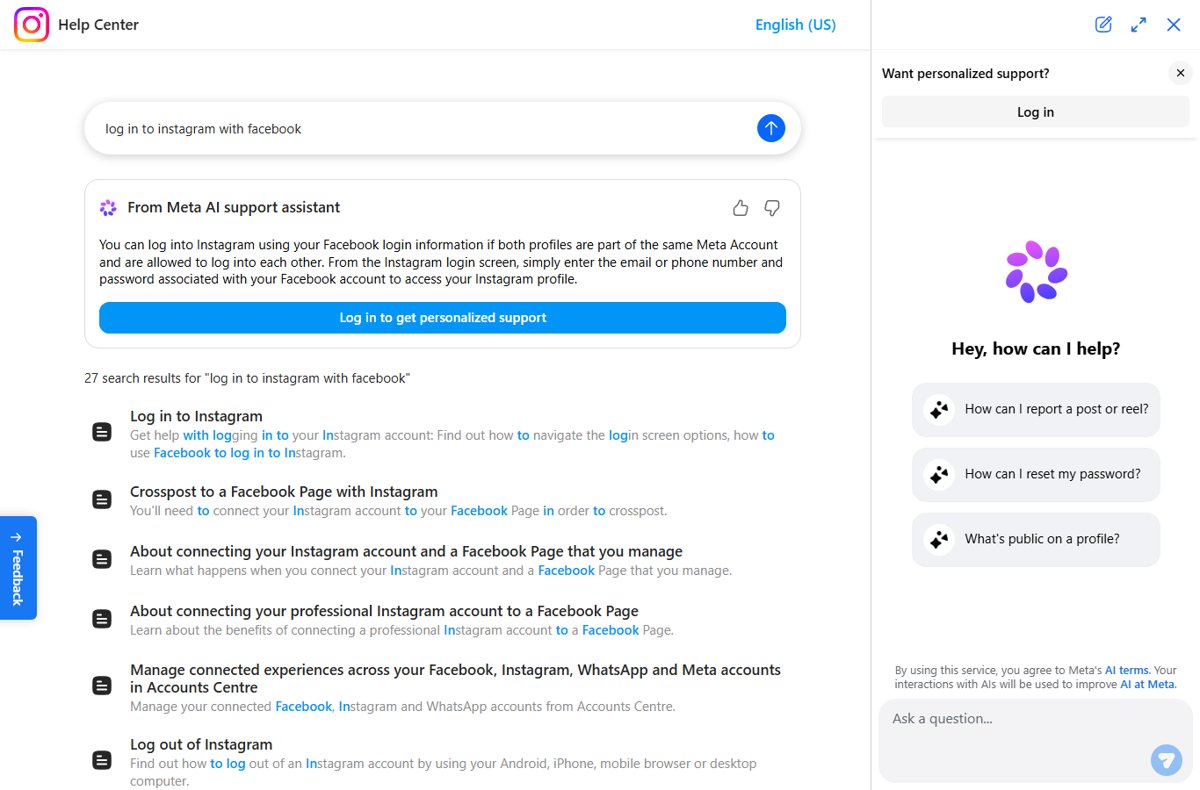Click document icon beside Facebook Page that you manage
The width and height of the screenshot is (1200, 790).
coord(101,559)
